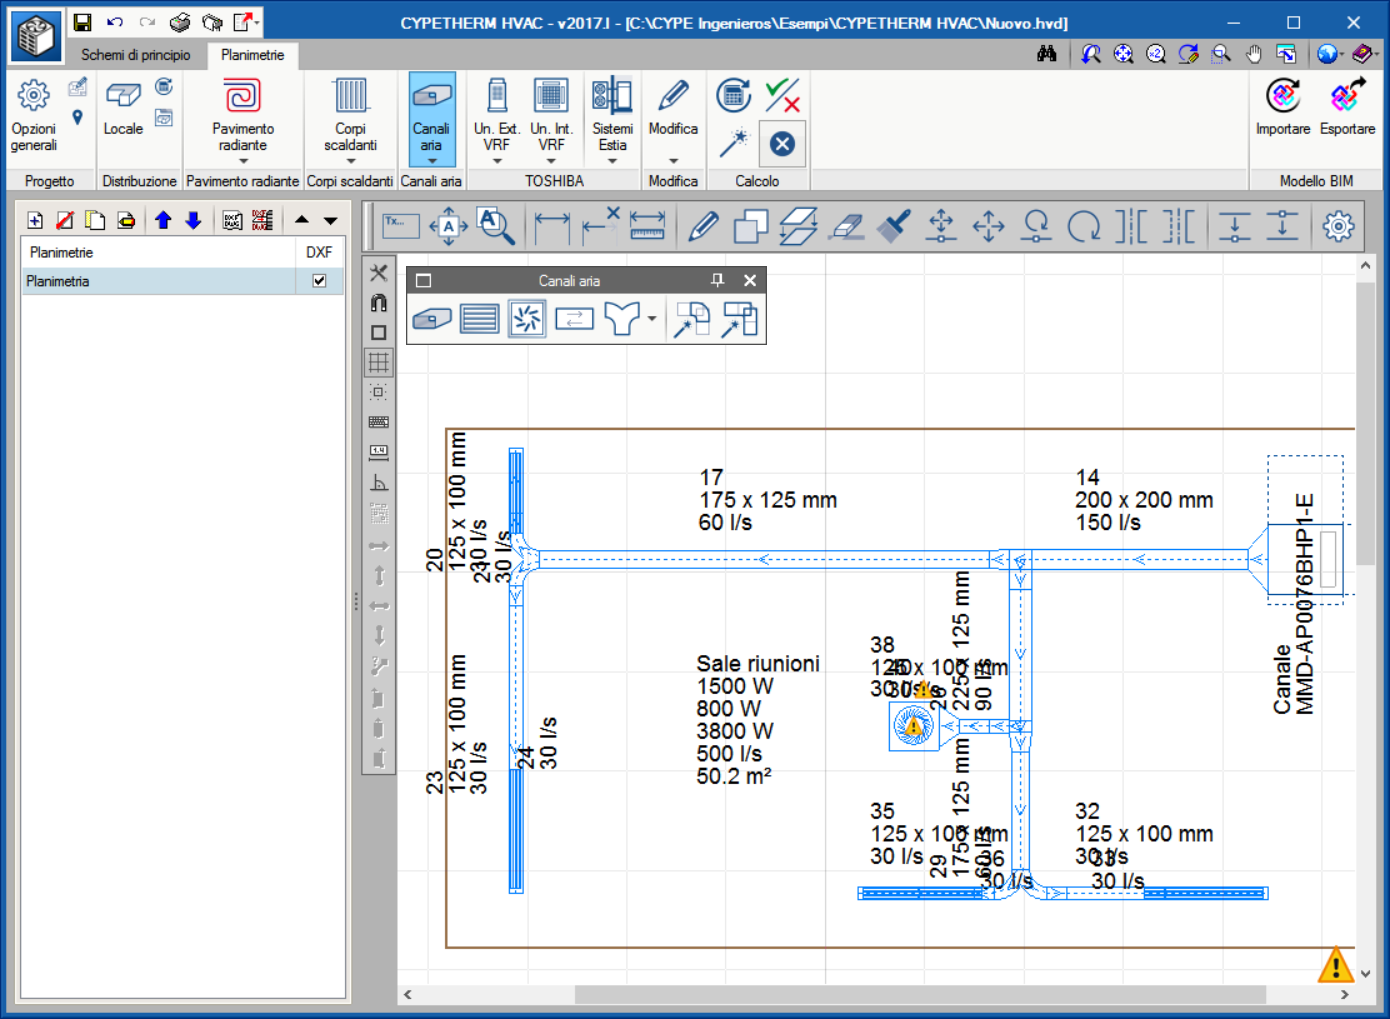Click the magic wand in Calcolo group

[x=734, y=144]
